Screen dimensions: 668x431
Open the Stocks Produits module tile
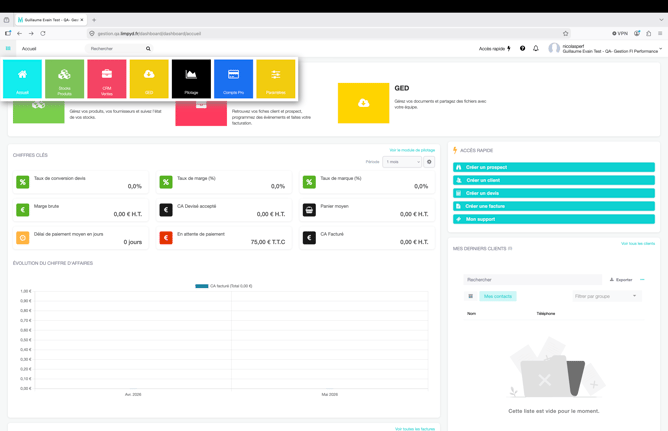pyautogui.click(x=64, y=79)
